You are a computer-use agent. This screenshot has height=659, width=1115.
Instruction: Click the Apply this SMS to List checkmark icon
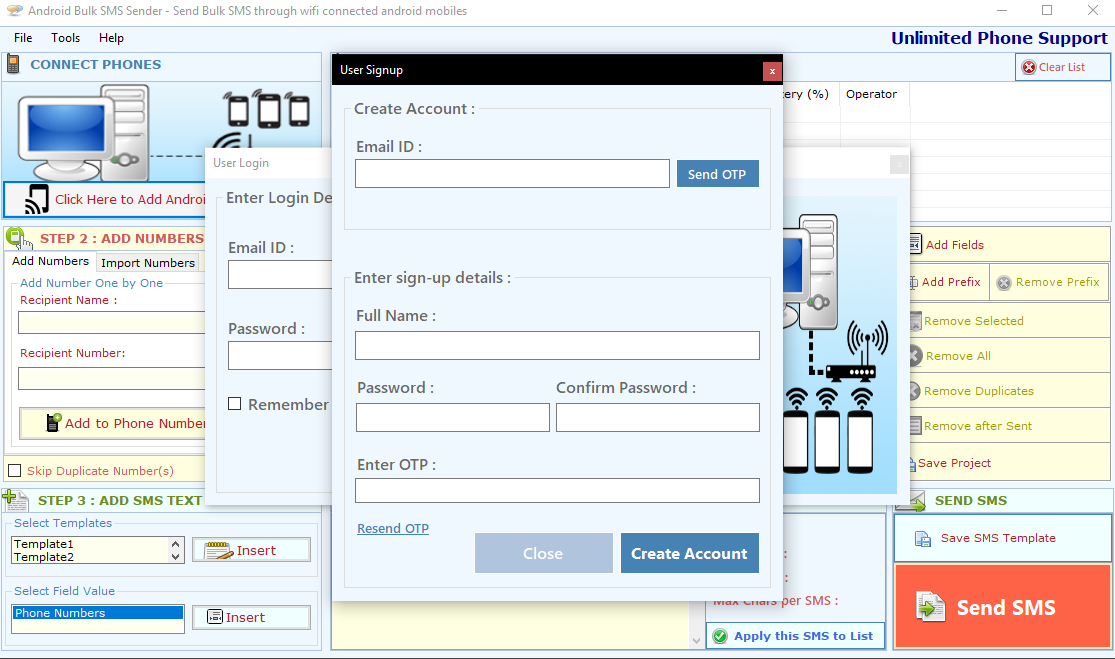tap(719, 636)
